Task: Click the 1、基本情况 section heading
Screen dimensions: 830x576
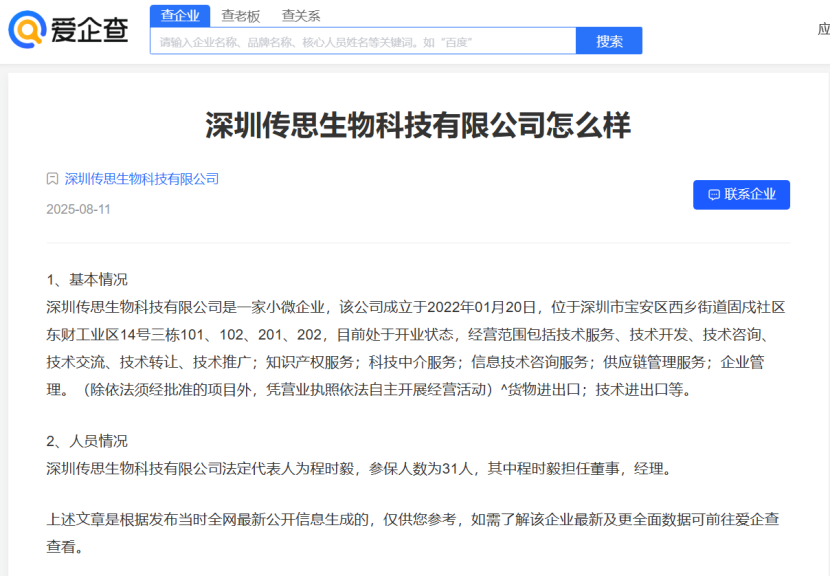Action: (x=87, y=279)
